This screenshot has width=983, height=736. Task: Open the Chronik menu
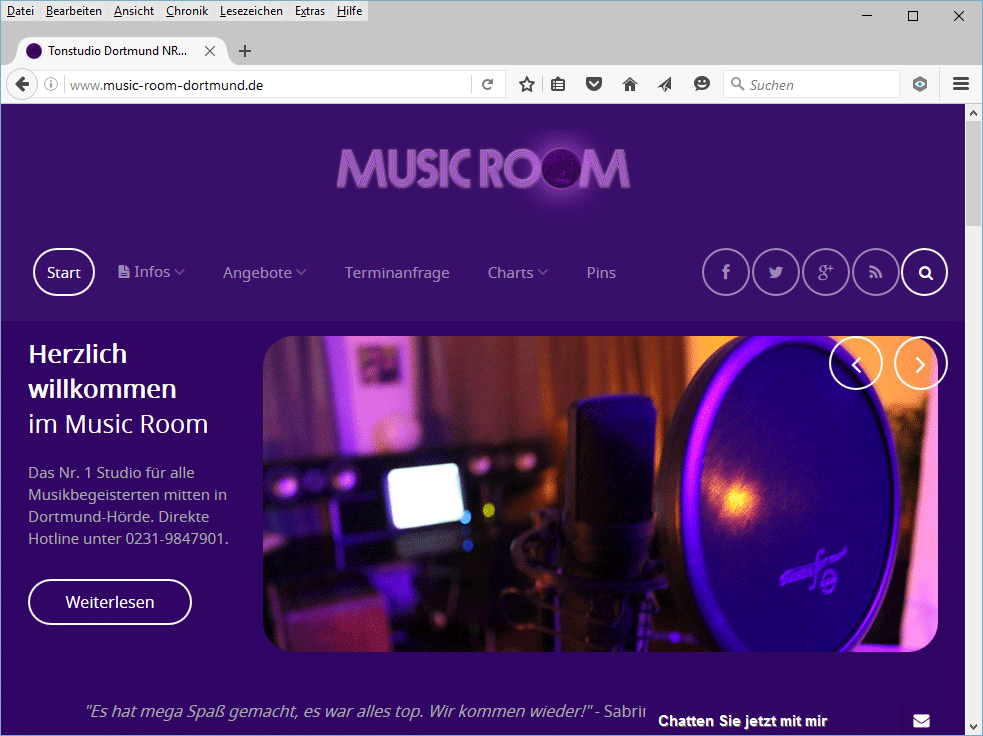click(187, 11)
